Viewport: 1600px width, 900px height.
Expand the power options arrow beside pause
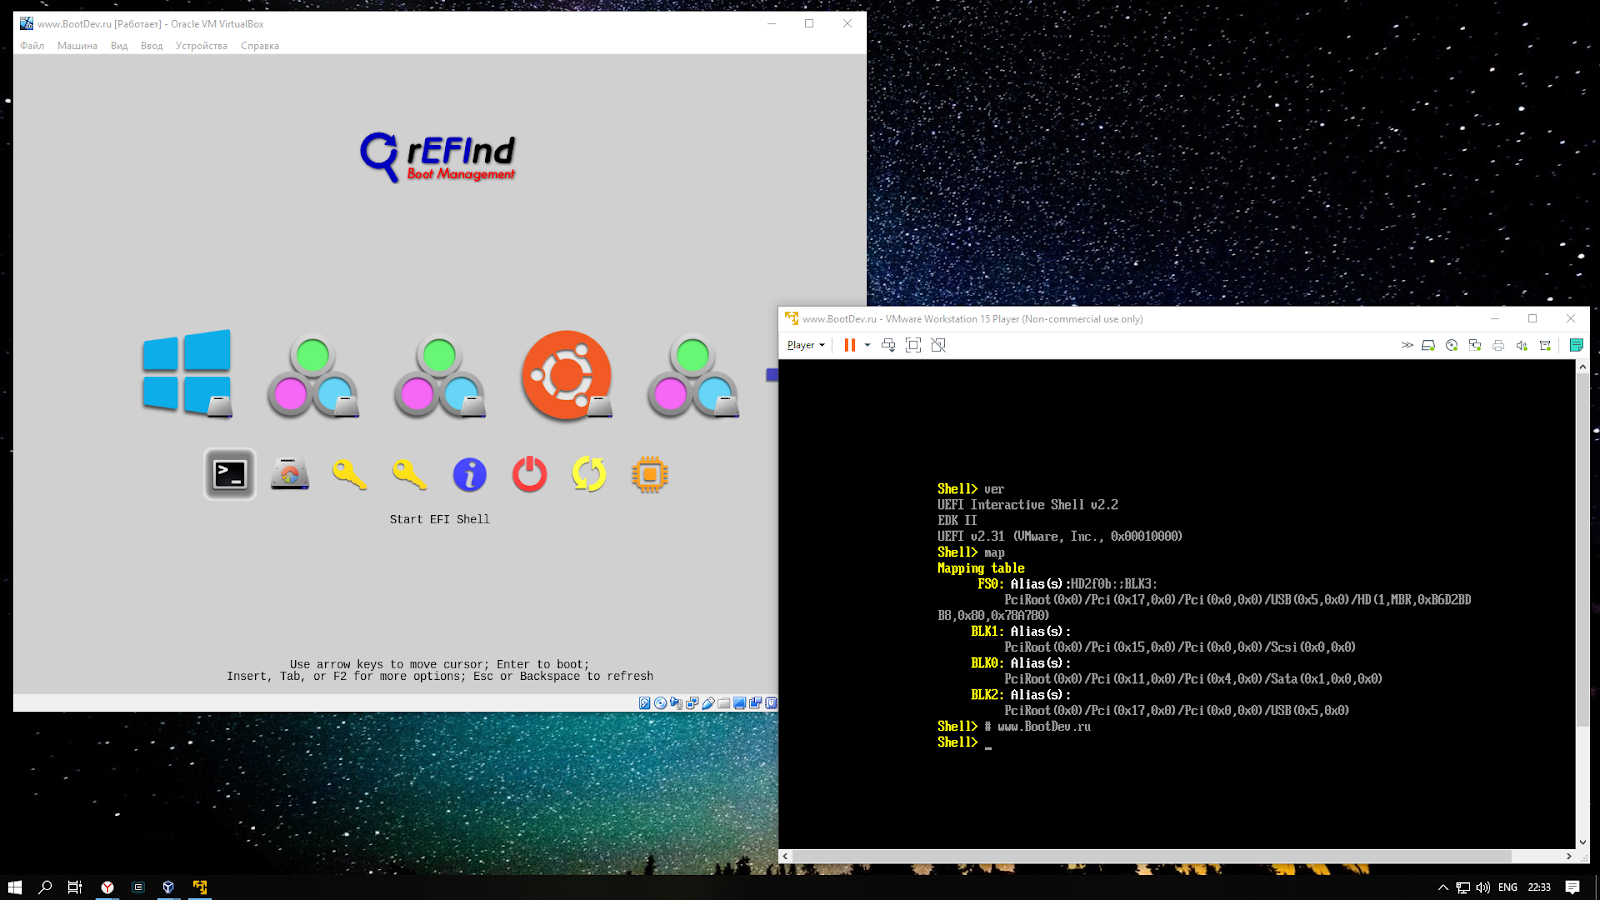pos(867,345)
